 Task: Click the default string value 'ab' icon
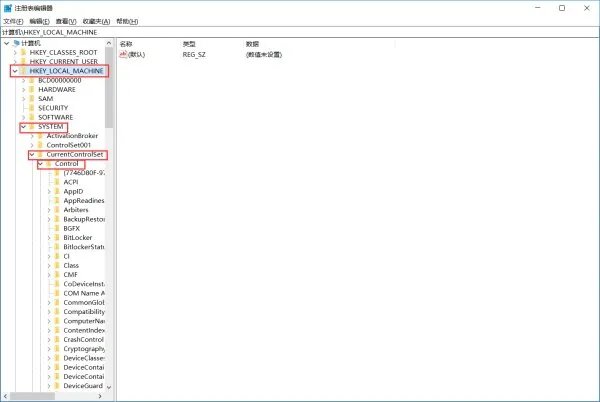pos(123,54)
